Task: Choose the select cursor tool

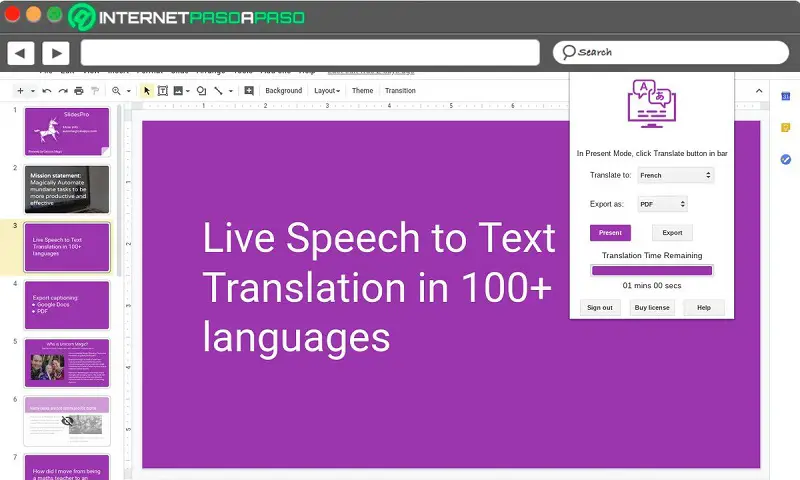Action: (x=147, y=91)
